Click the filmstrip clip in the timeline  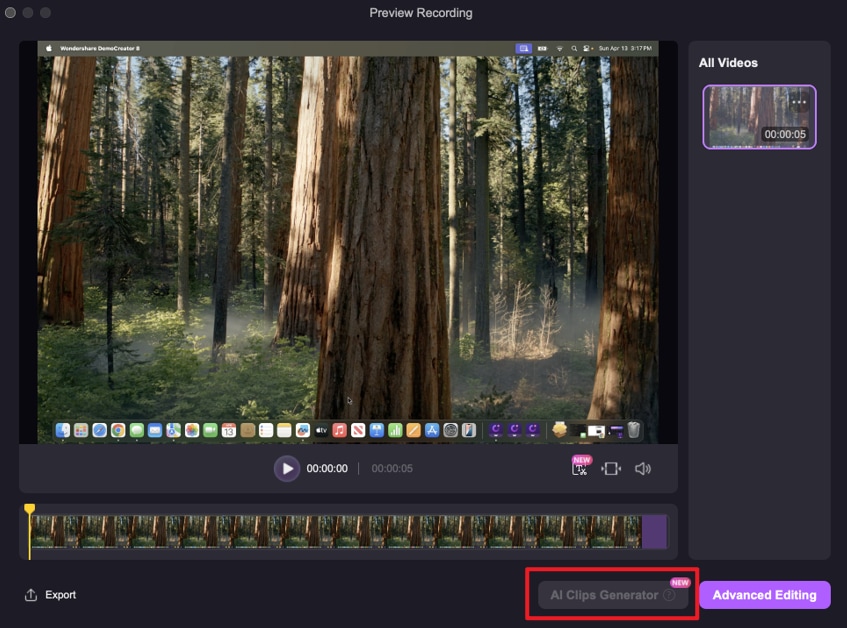tap(336, 531)
